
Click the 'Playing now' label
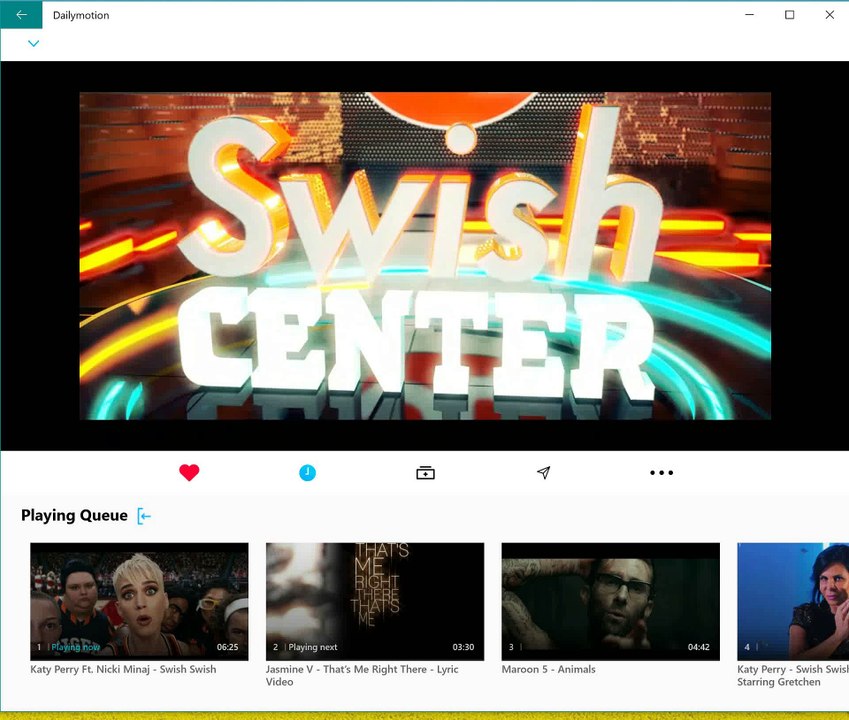[75, 647]
